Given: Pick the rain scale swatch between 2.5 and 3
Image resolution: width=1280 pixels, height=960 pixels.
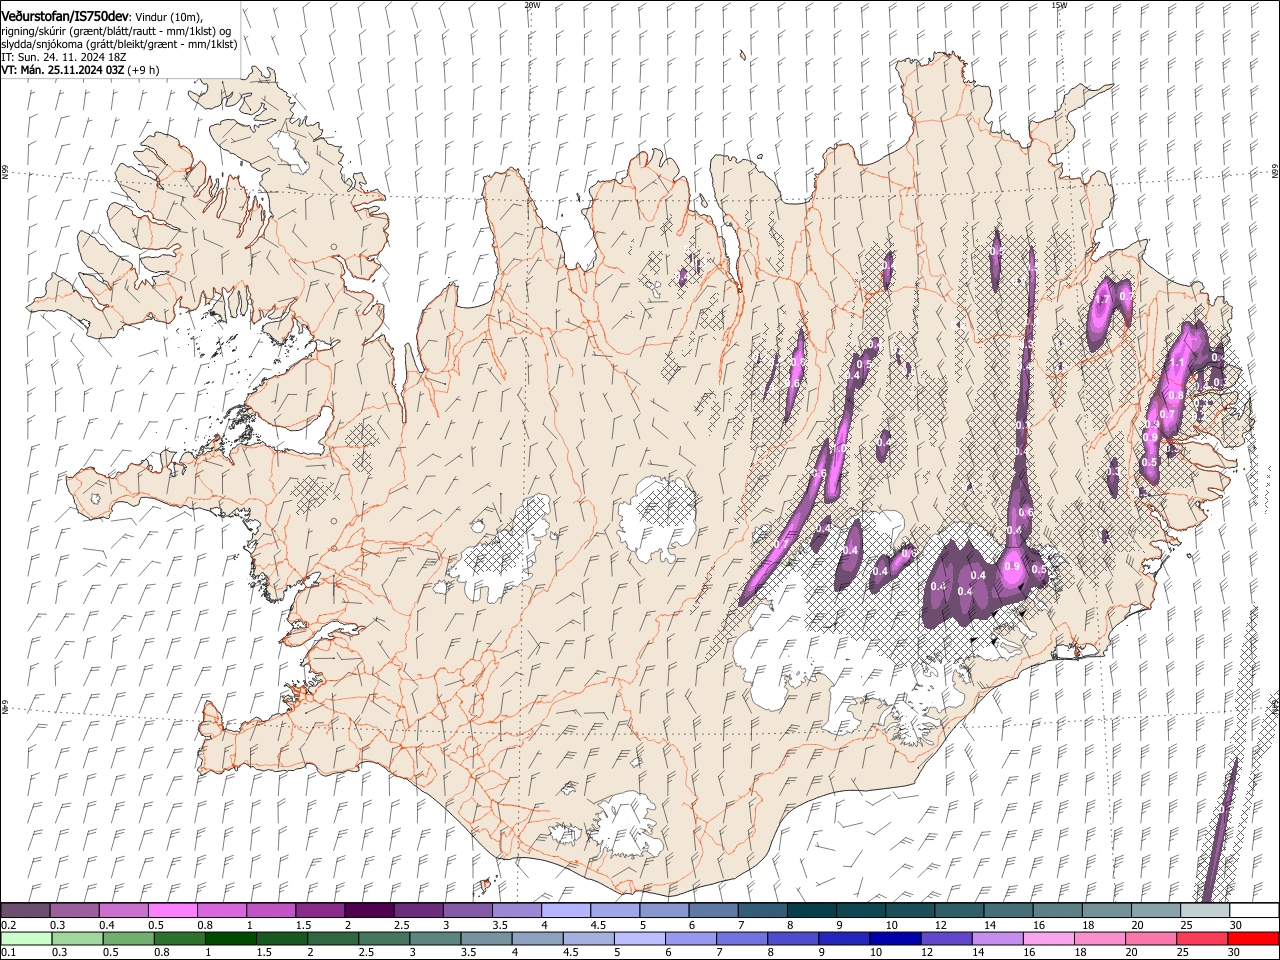Looking at the screenshot, I should (x=385, y=938).
